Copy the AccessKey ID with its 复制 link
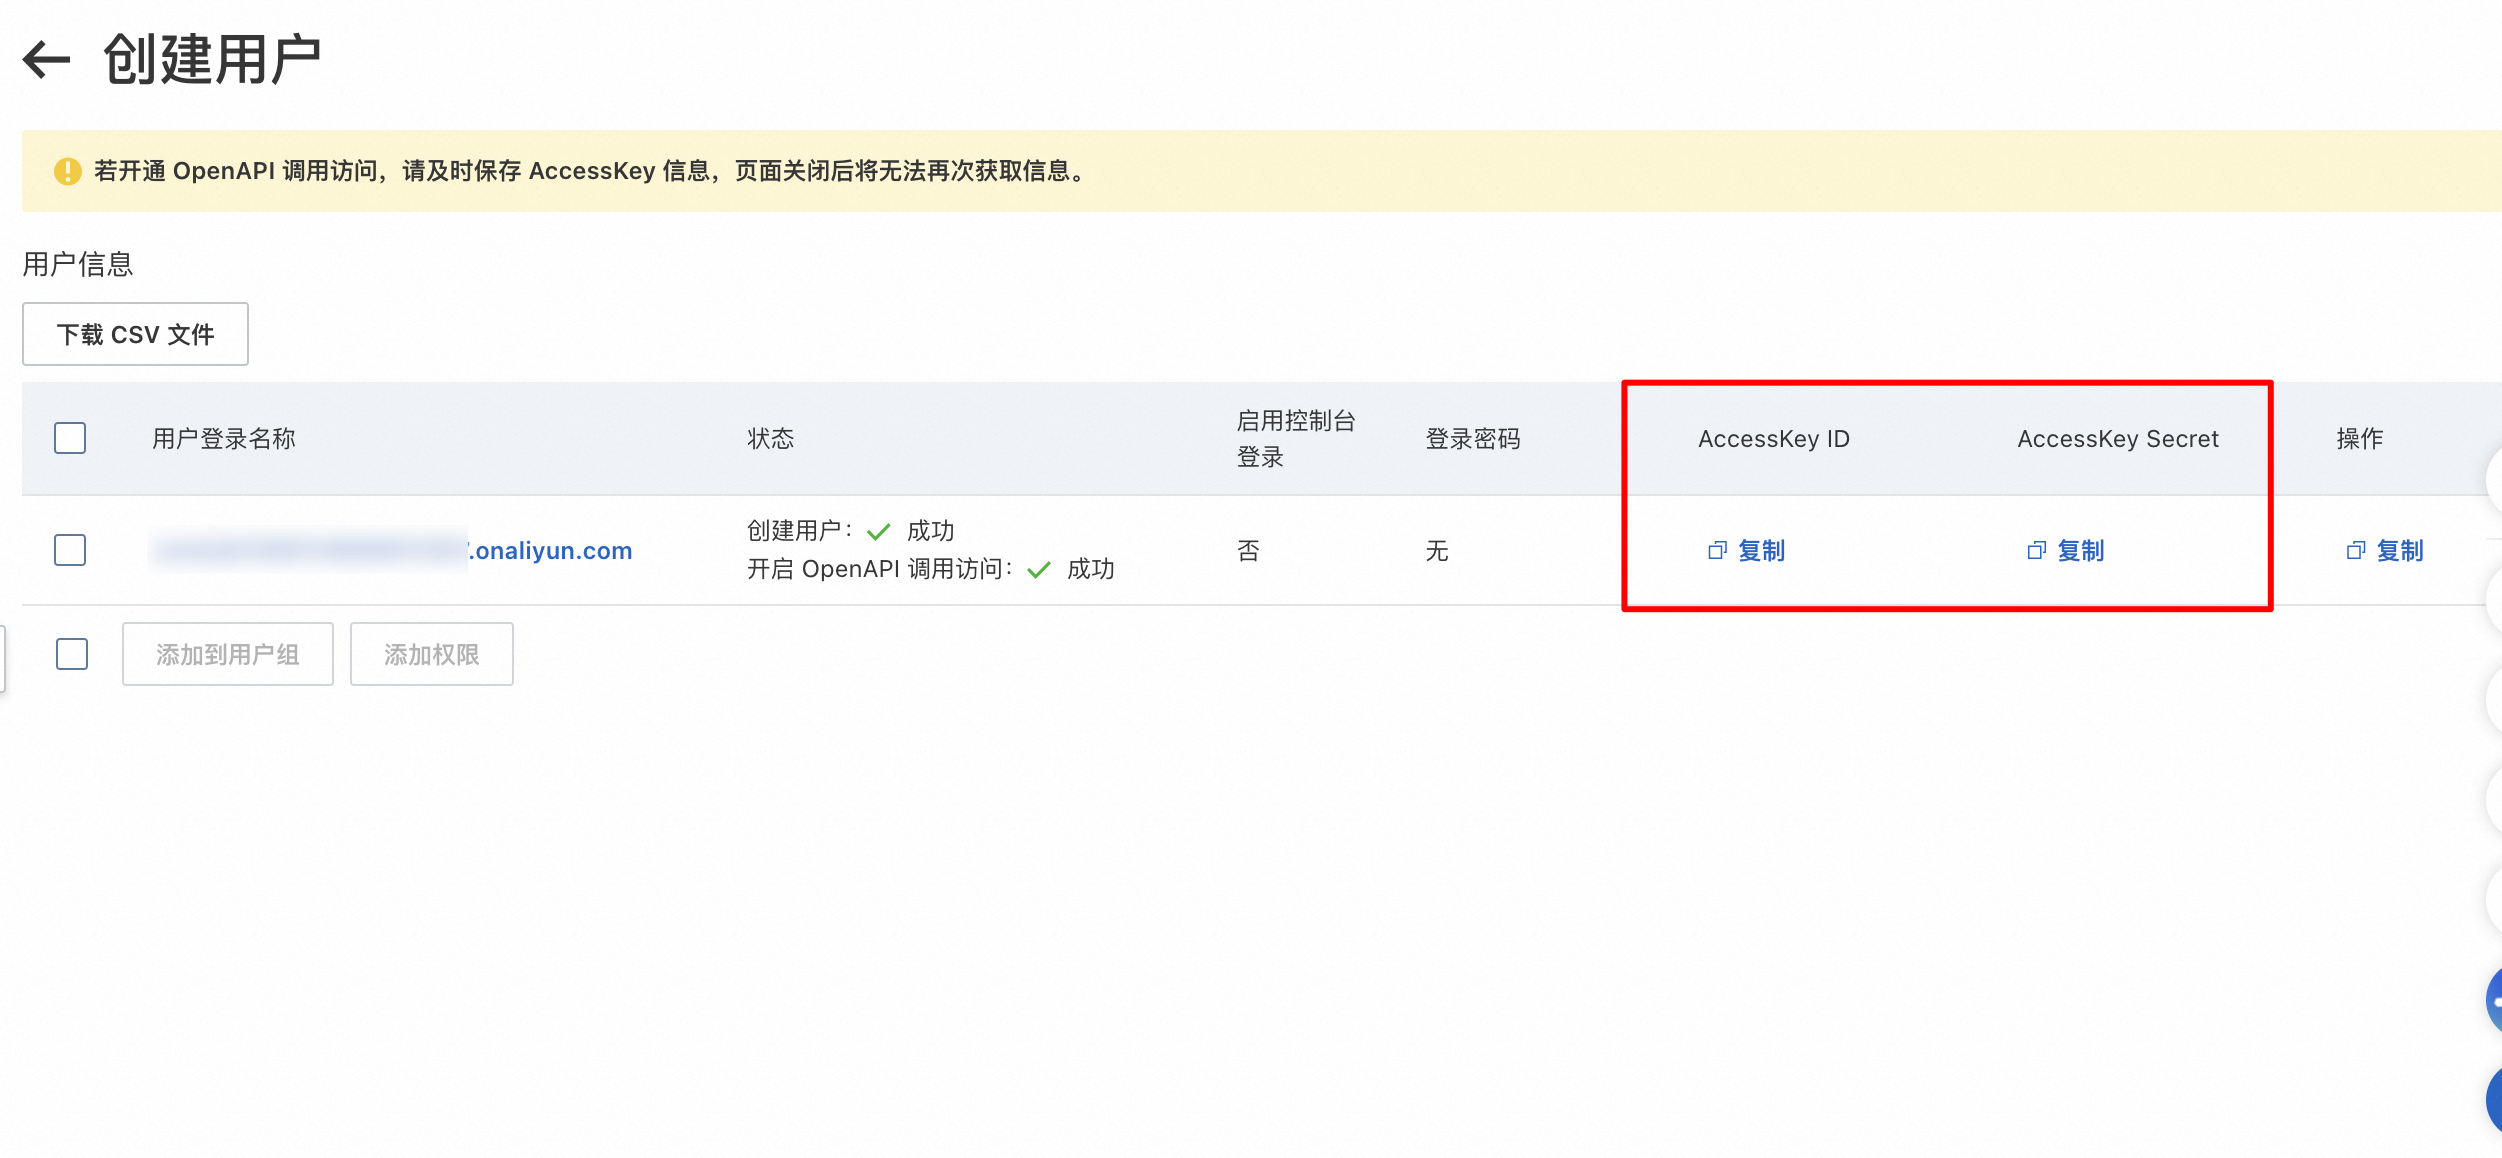2502x1158 pixels. click(x=1761, y=551)
